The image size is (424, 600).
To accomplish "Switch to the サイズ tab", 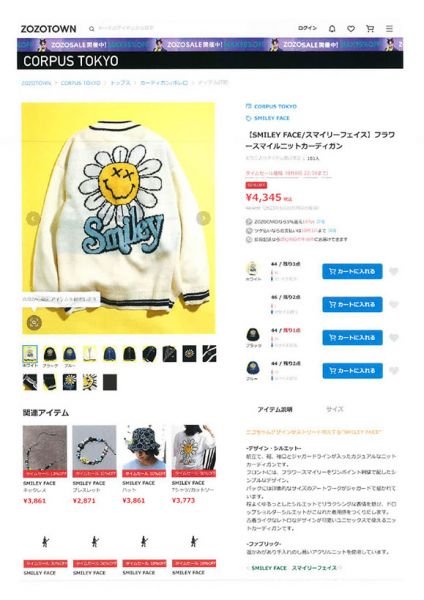I will click(334, 409).
